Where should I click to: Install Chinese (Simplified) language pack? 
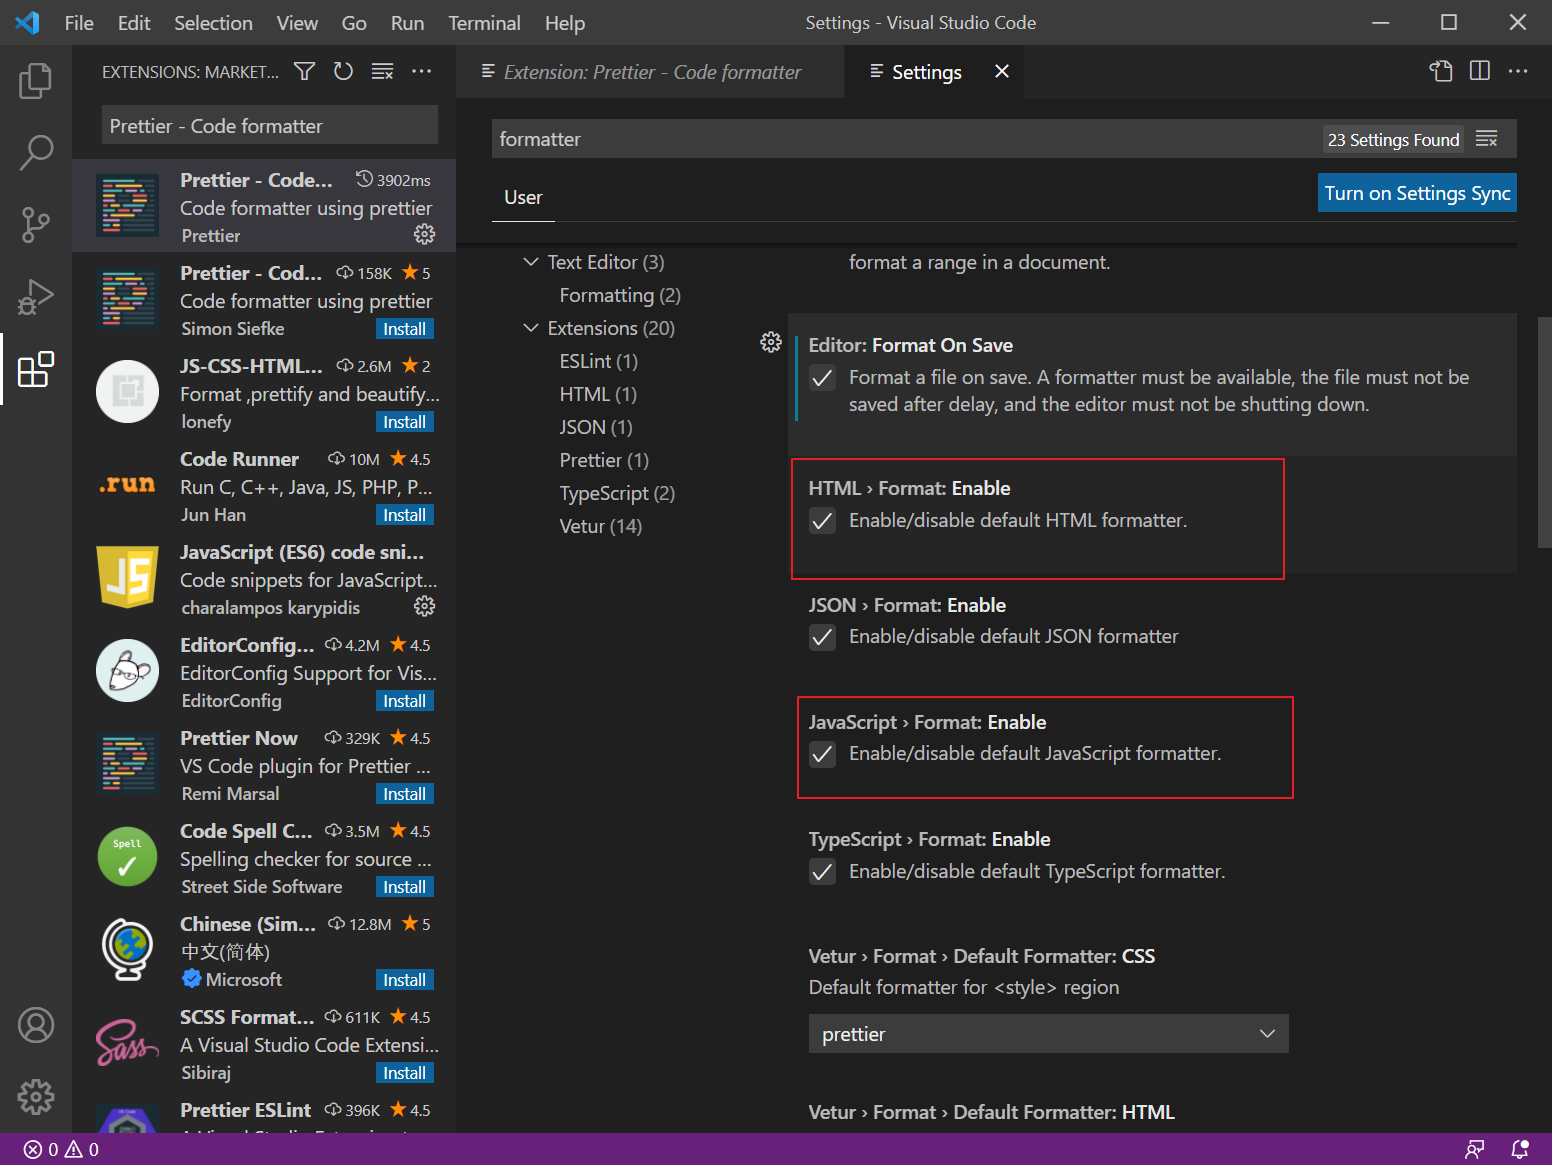pyautogui.click(x=404, y=980)
